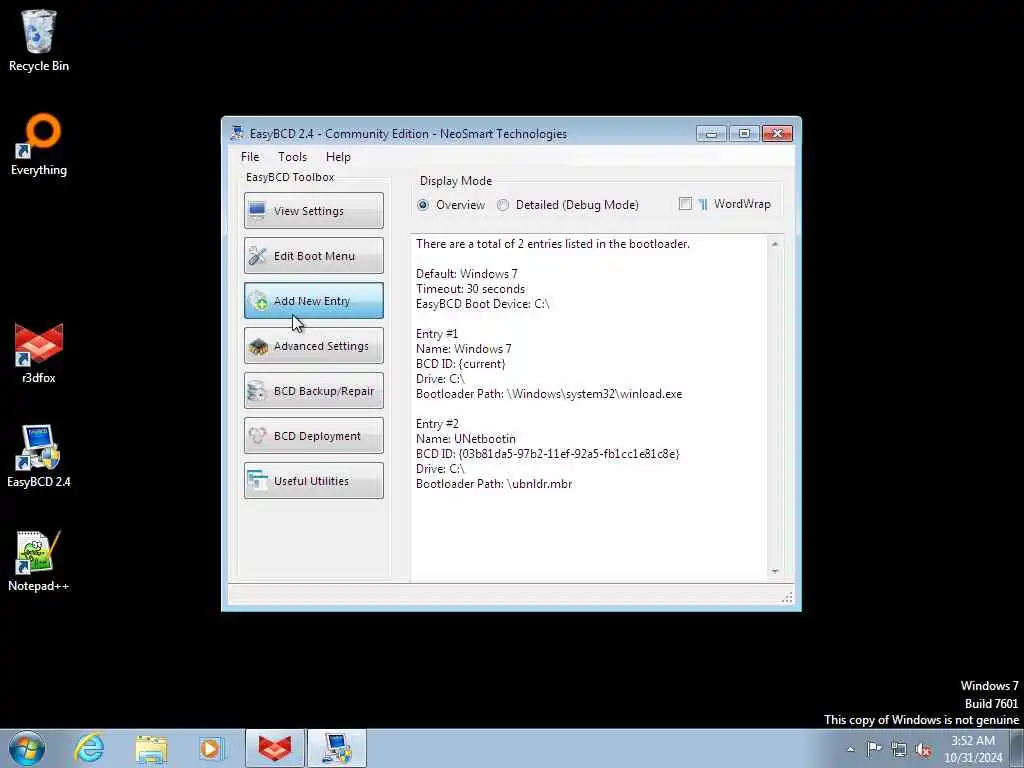Click the Show Desktop strip at the taskbar end
The height and width of the screenshot is (768, 1024).
1017,748
